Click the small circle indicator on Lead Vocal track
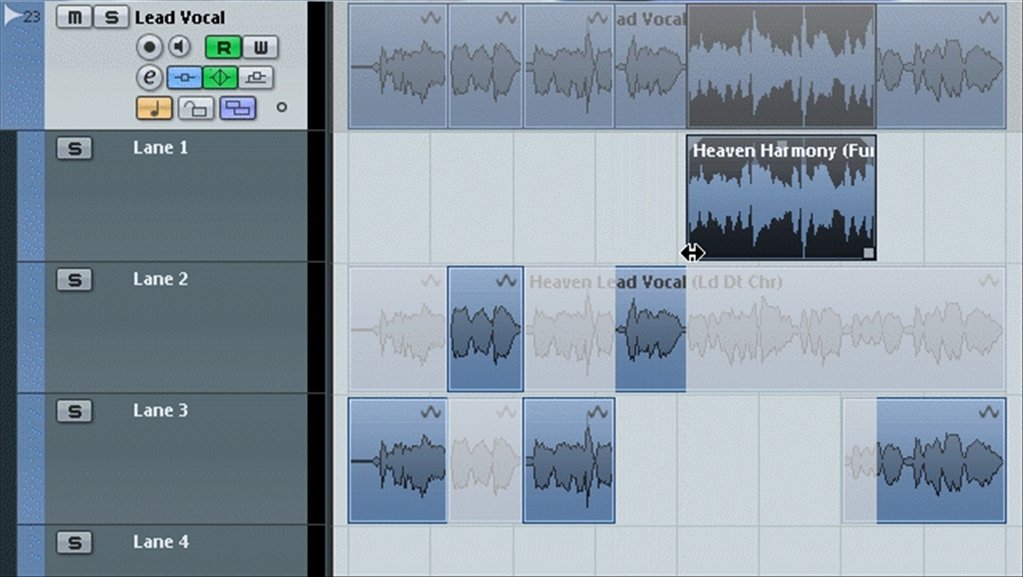This screenshot has width=1023, height=577. point(281,107)
